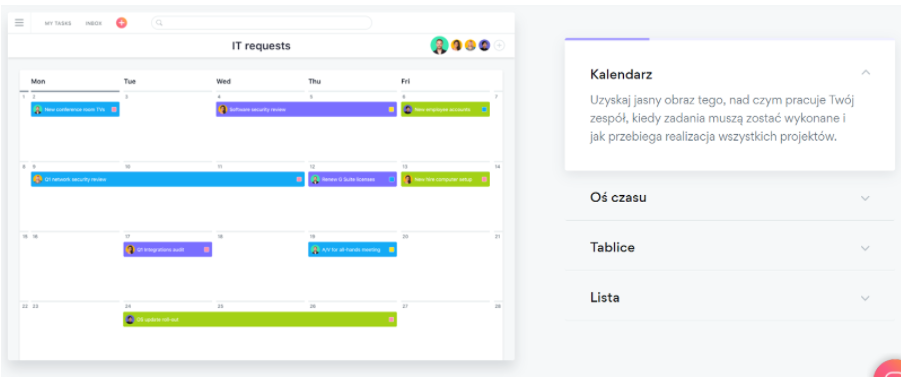Click the red plus quick-add button
Image resolution: width=901 pixels, height=377 pixels.
(121, 23)
